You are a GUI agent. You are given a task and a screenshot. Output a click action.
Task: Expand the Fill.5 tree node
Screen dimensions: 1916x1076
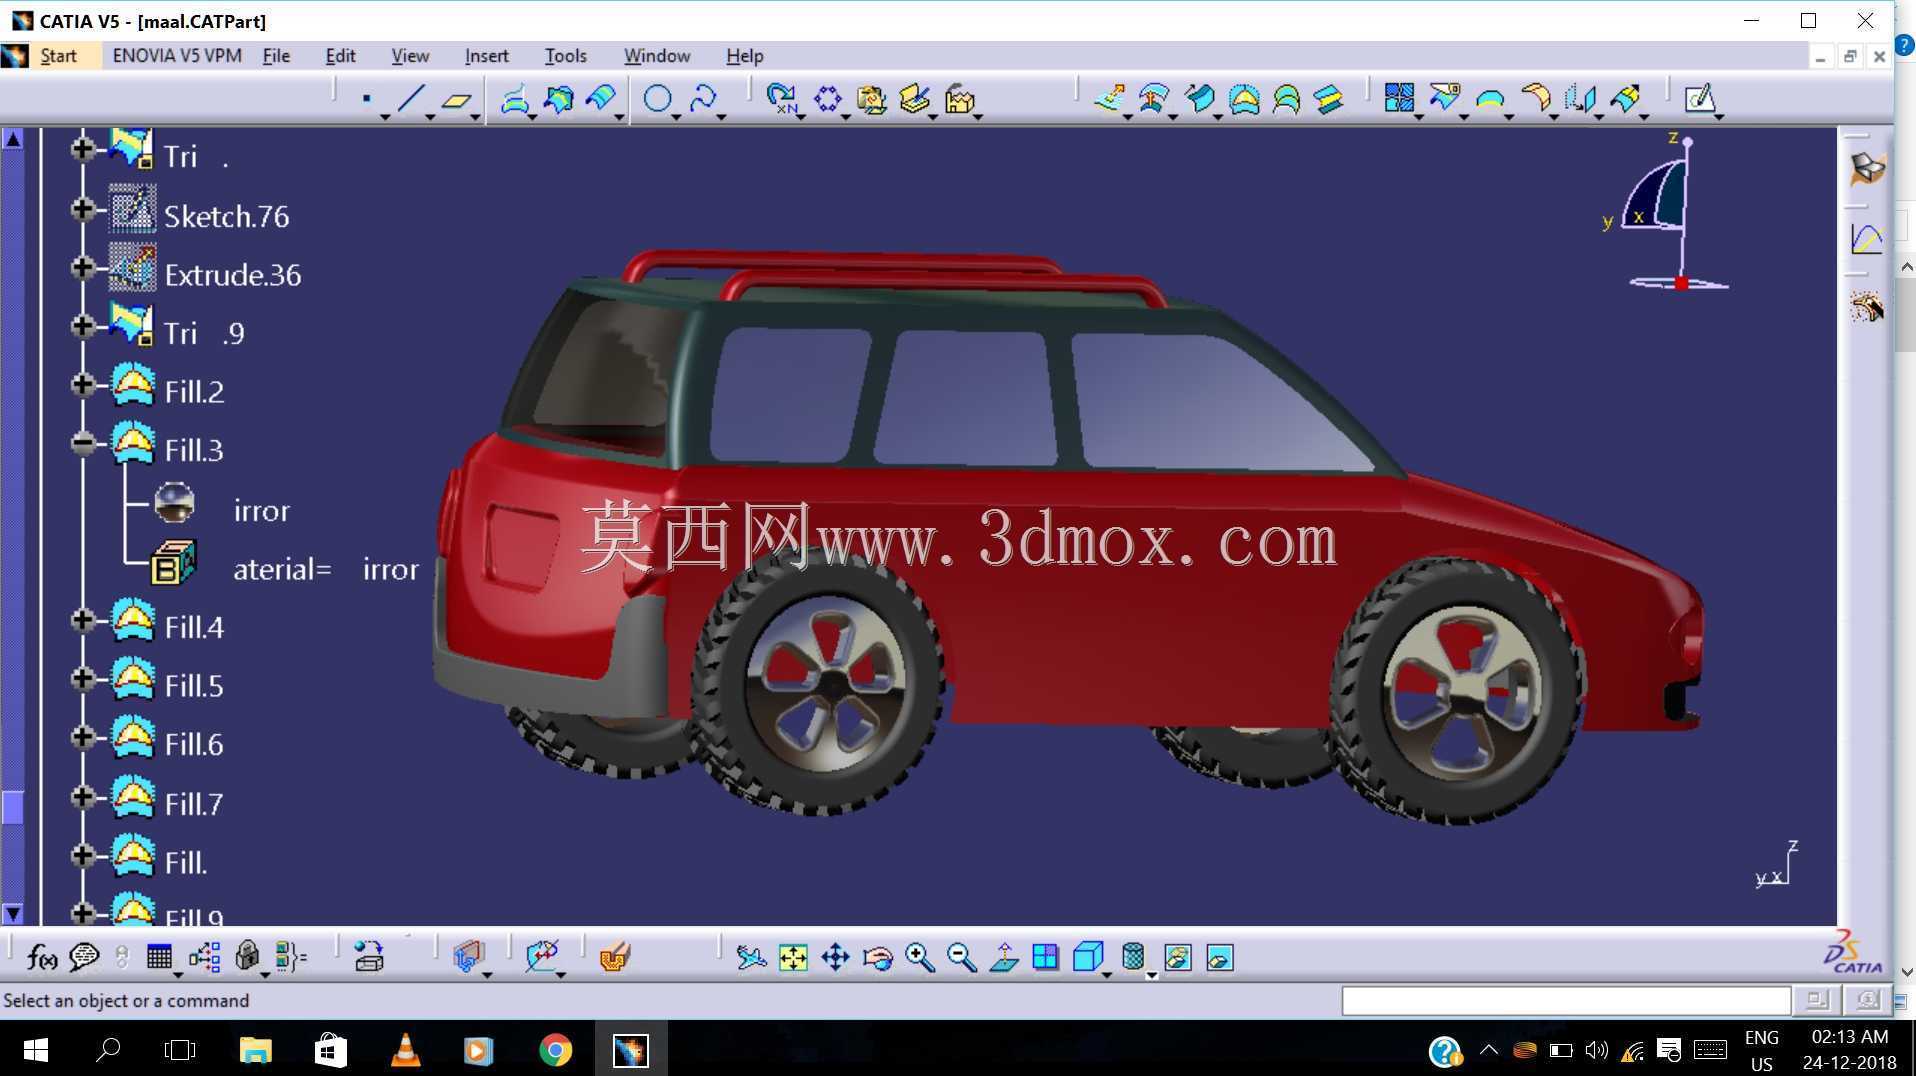click(83, 679)
